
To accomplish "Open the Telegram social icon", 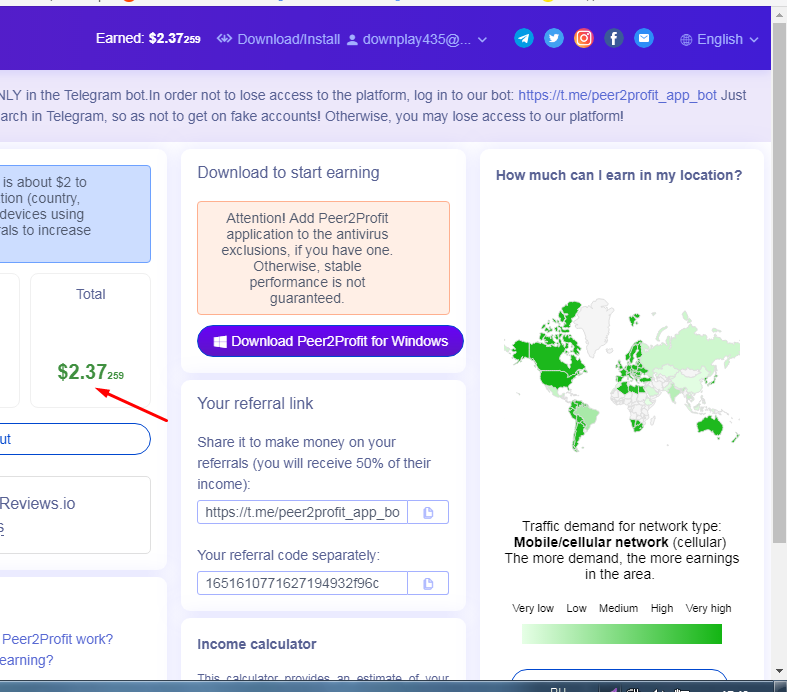I will (x=523, y=38).
